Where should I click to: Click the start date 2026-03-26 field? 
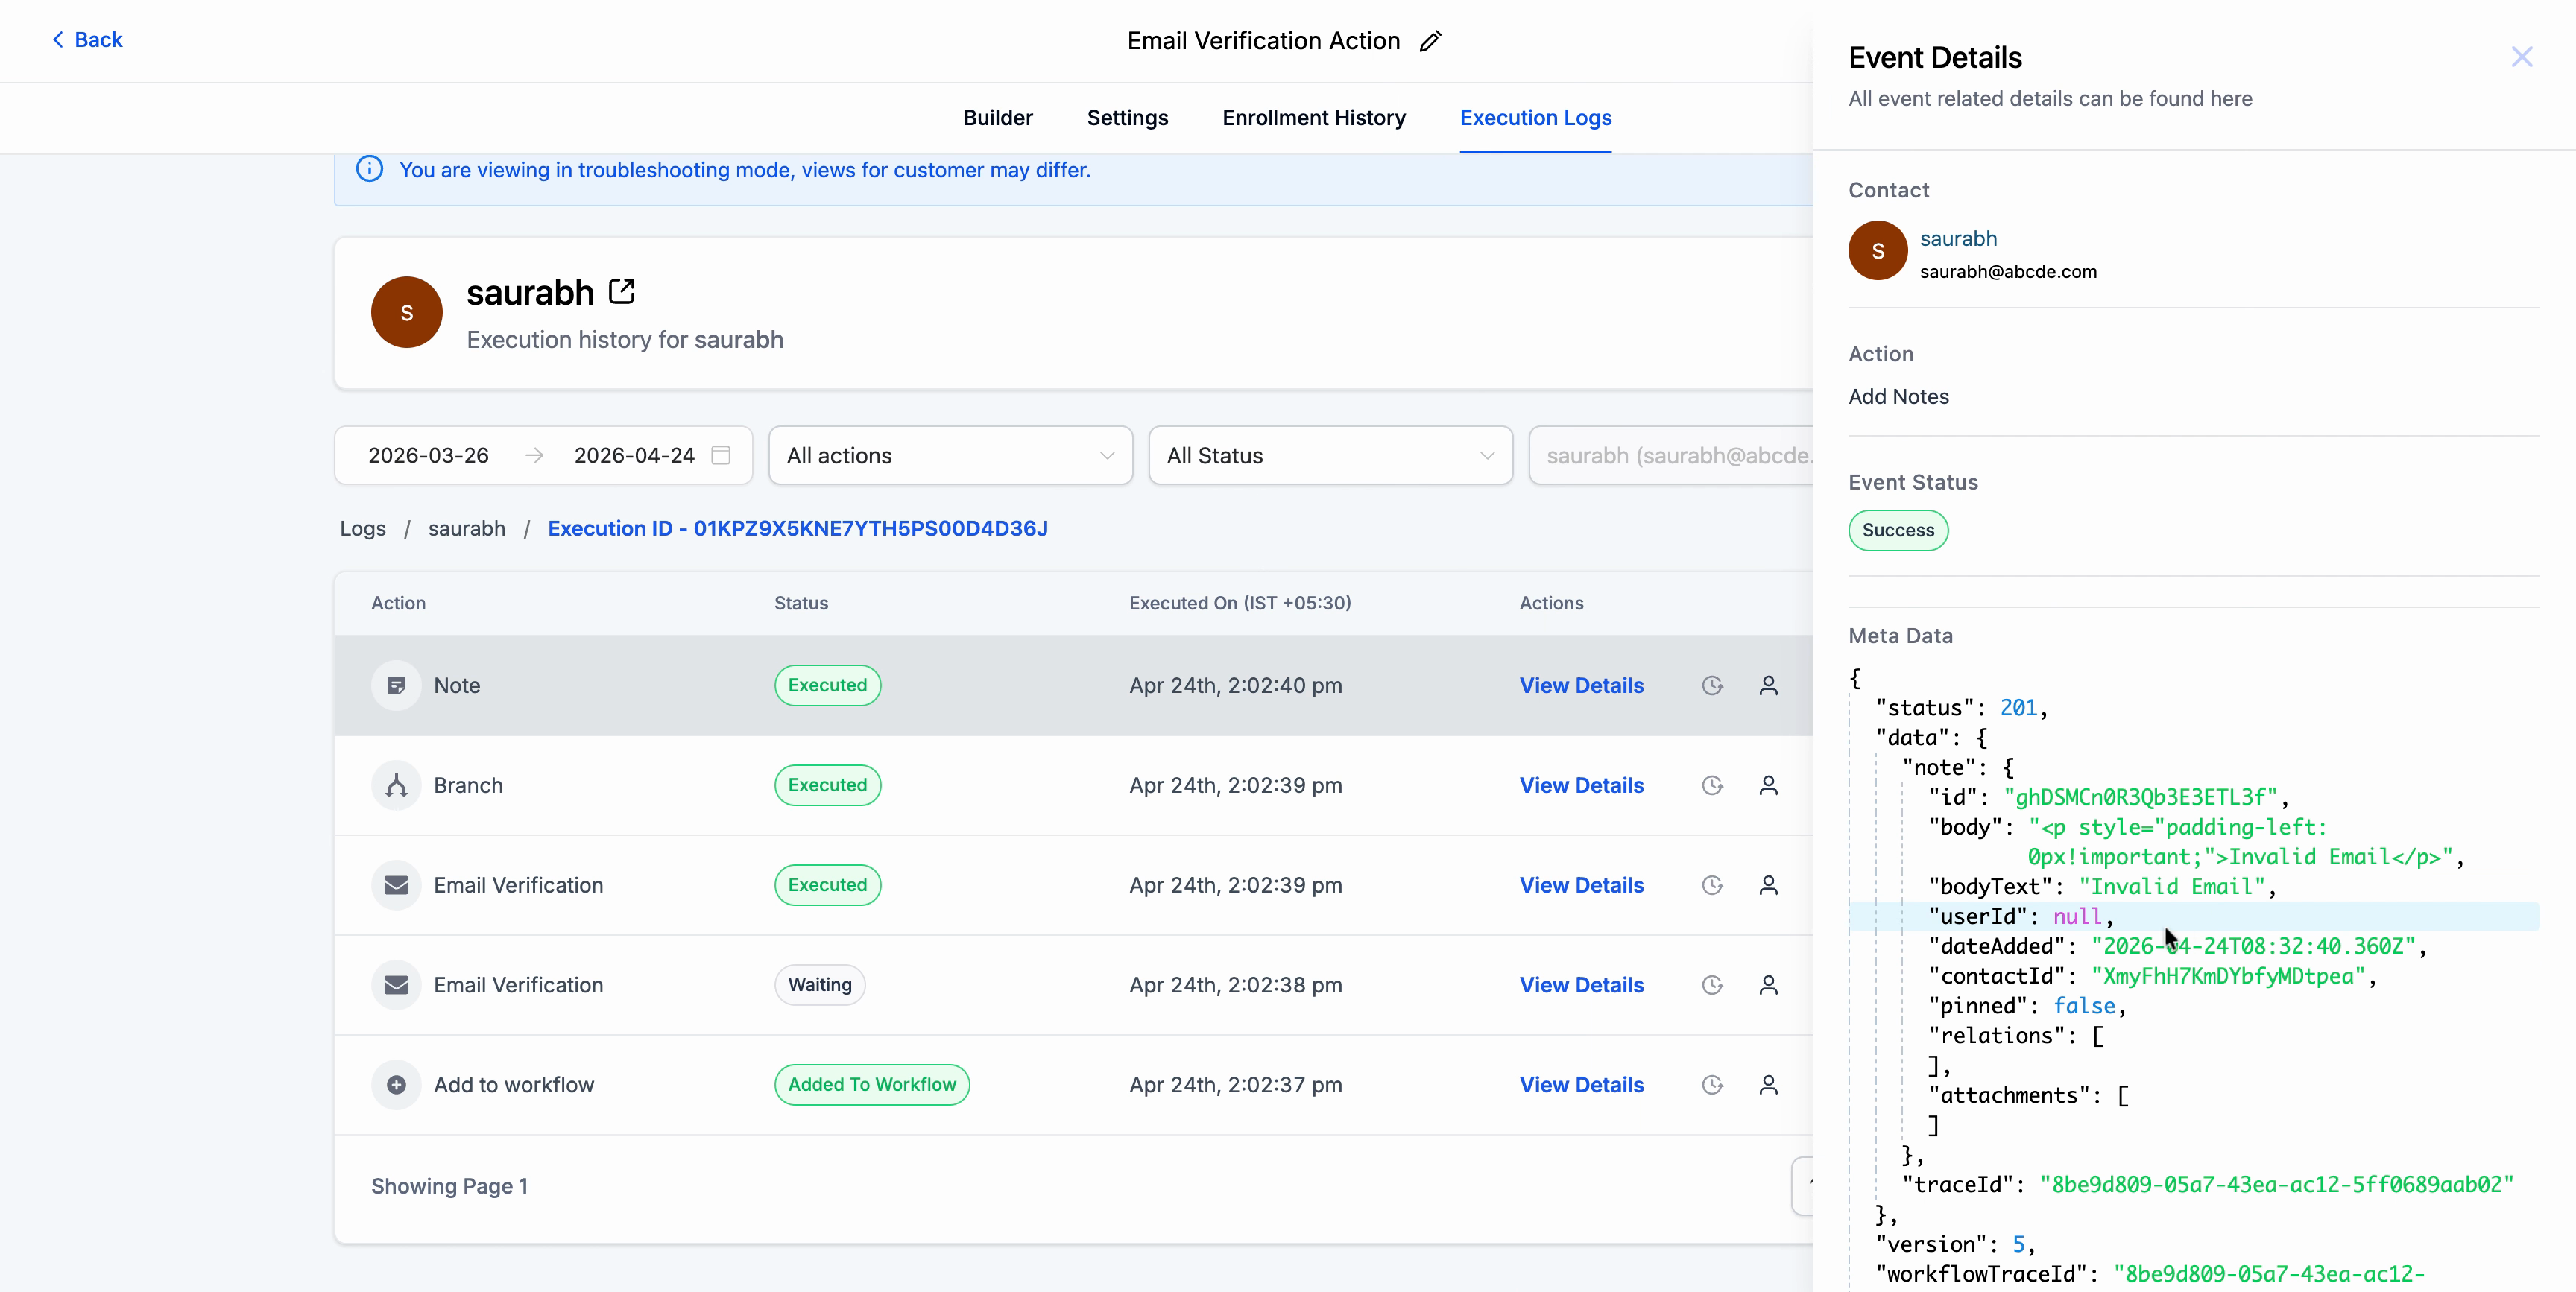[x=428, y=455]
